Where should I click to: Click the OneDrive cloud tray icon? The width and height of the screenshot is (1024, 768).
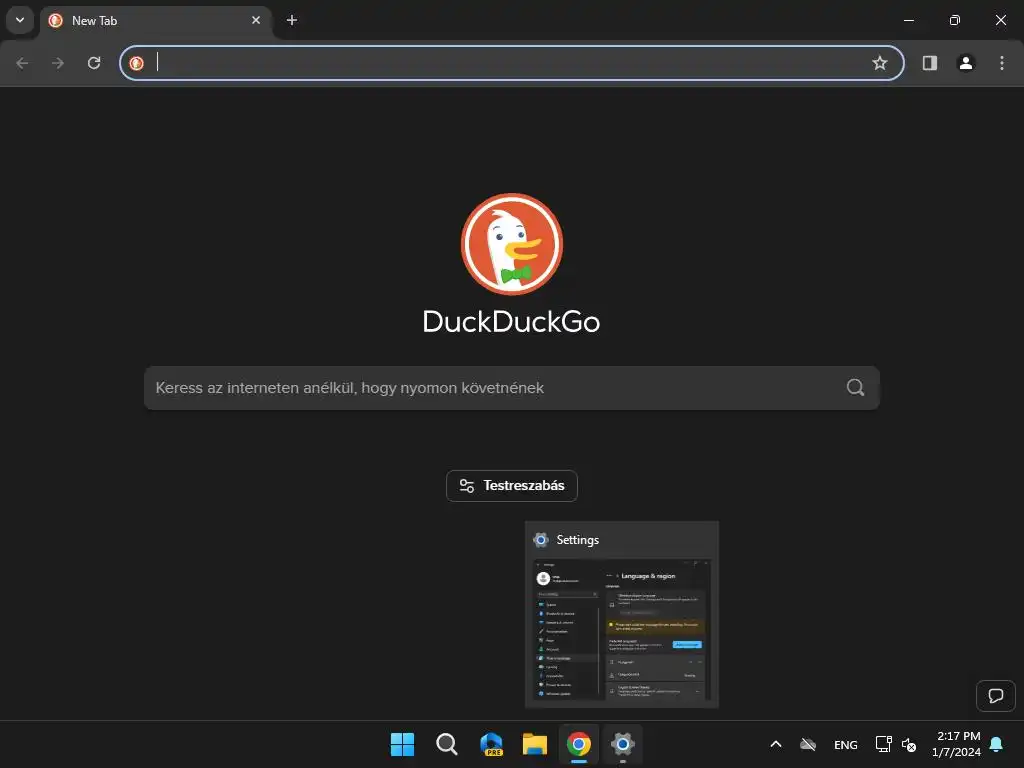[808, 744]
